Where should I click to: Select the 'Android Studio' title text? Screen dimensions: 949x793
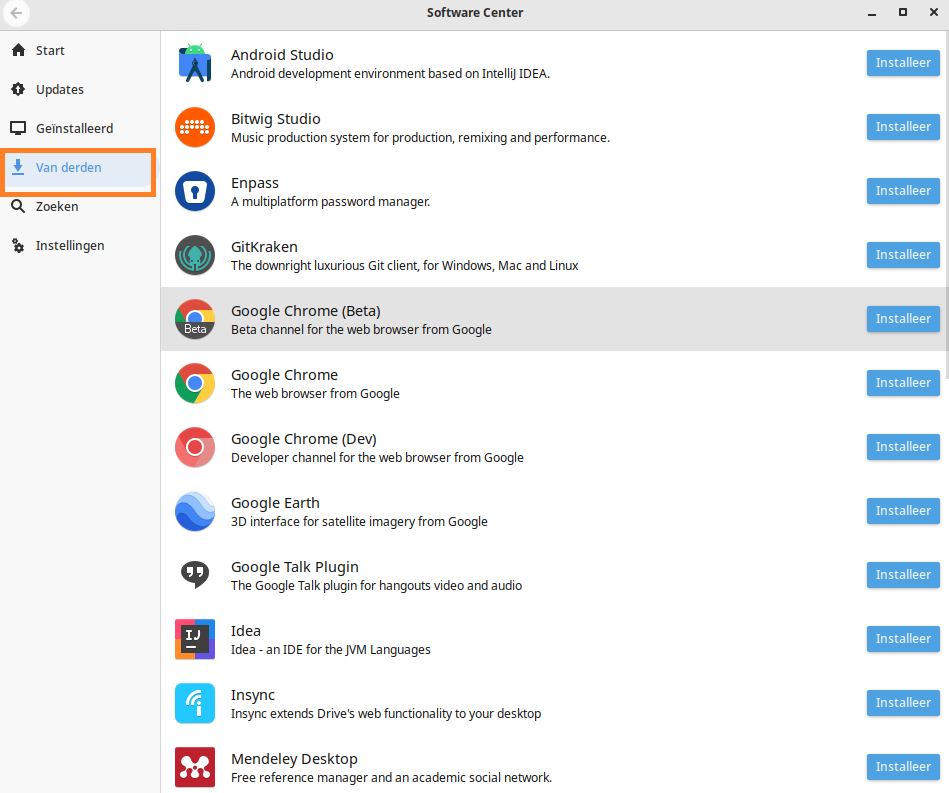coord(282,55)
